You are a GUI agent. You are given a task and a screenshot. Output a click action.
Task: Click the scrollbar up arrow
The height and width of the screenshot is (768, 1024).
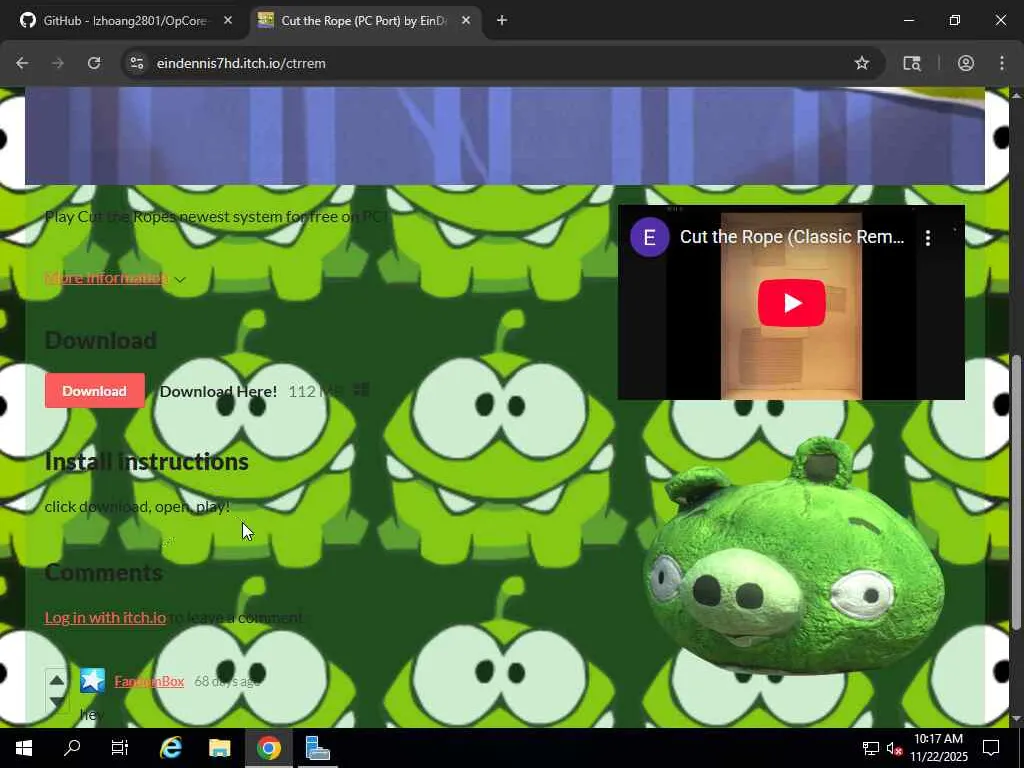[1016, 95]
